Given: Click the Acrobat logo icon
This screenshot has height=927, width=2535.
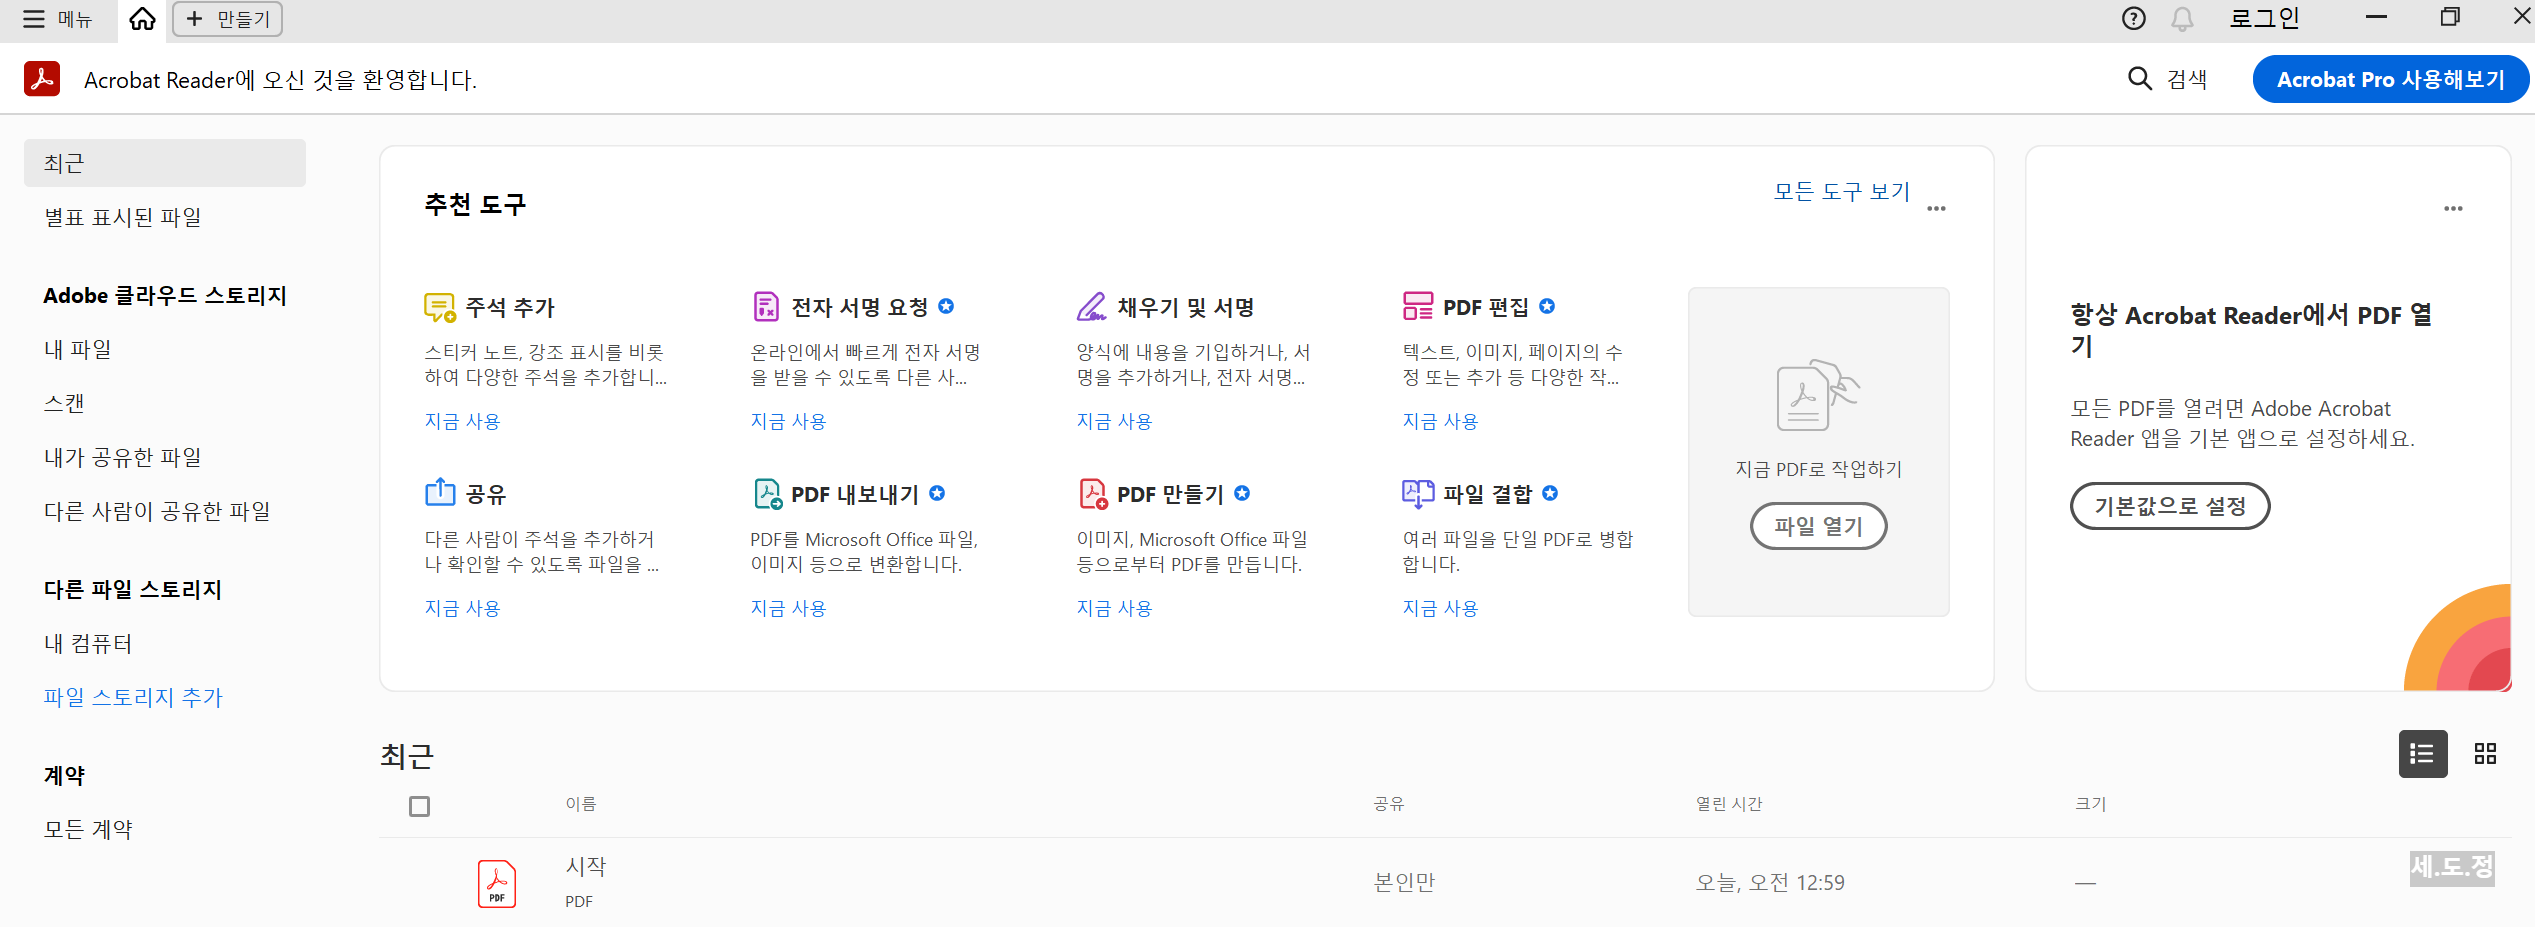Looking at the screenshot, I should pyautogui.click(x=42, y=79).
